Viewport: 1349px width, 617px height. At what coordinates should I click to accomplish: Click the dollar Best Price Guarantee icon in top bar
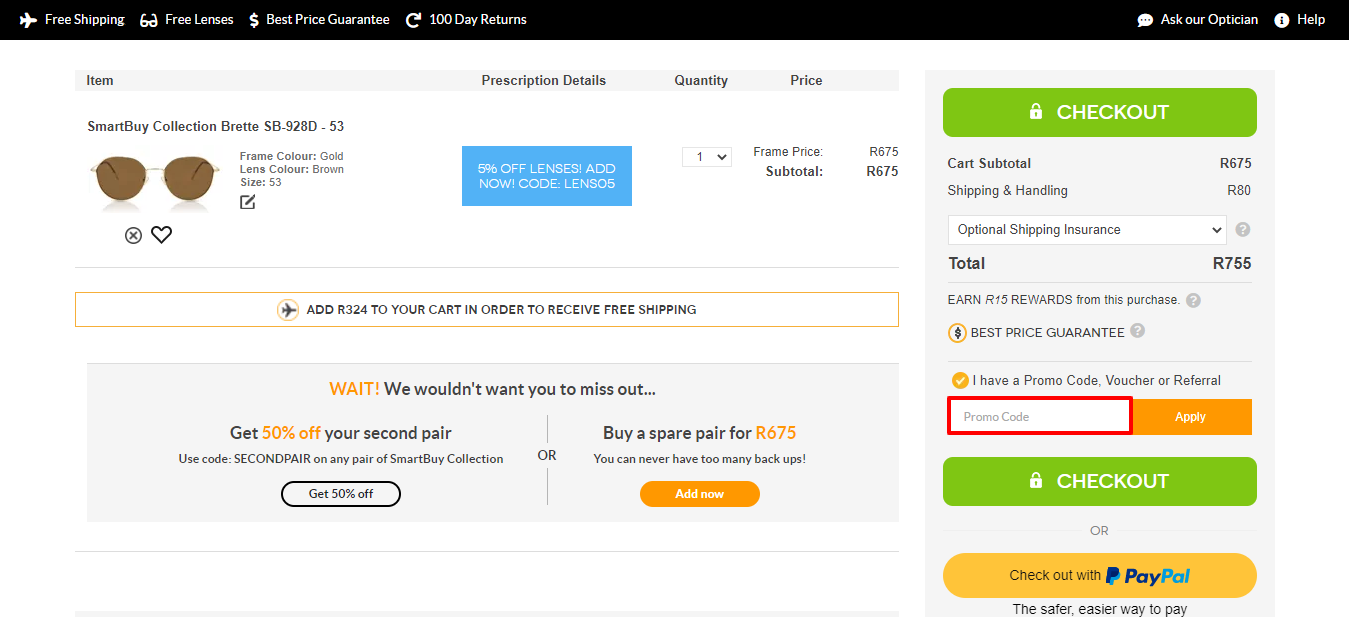tap(254, 20)
